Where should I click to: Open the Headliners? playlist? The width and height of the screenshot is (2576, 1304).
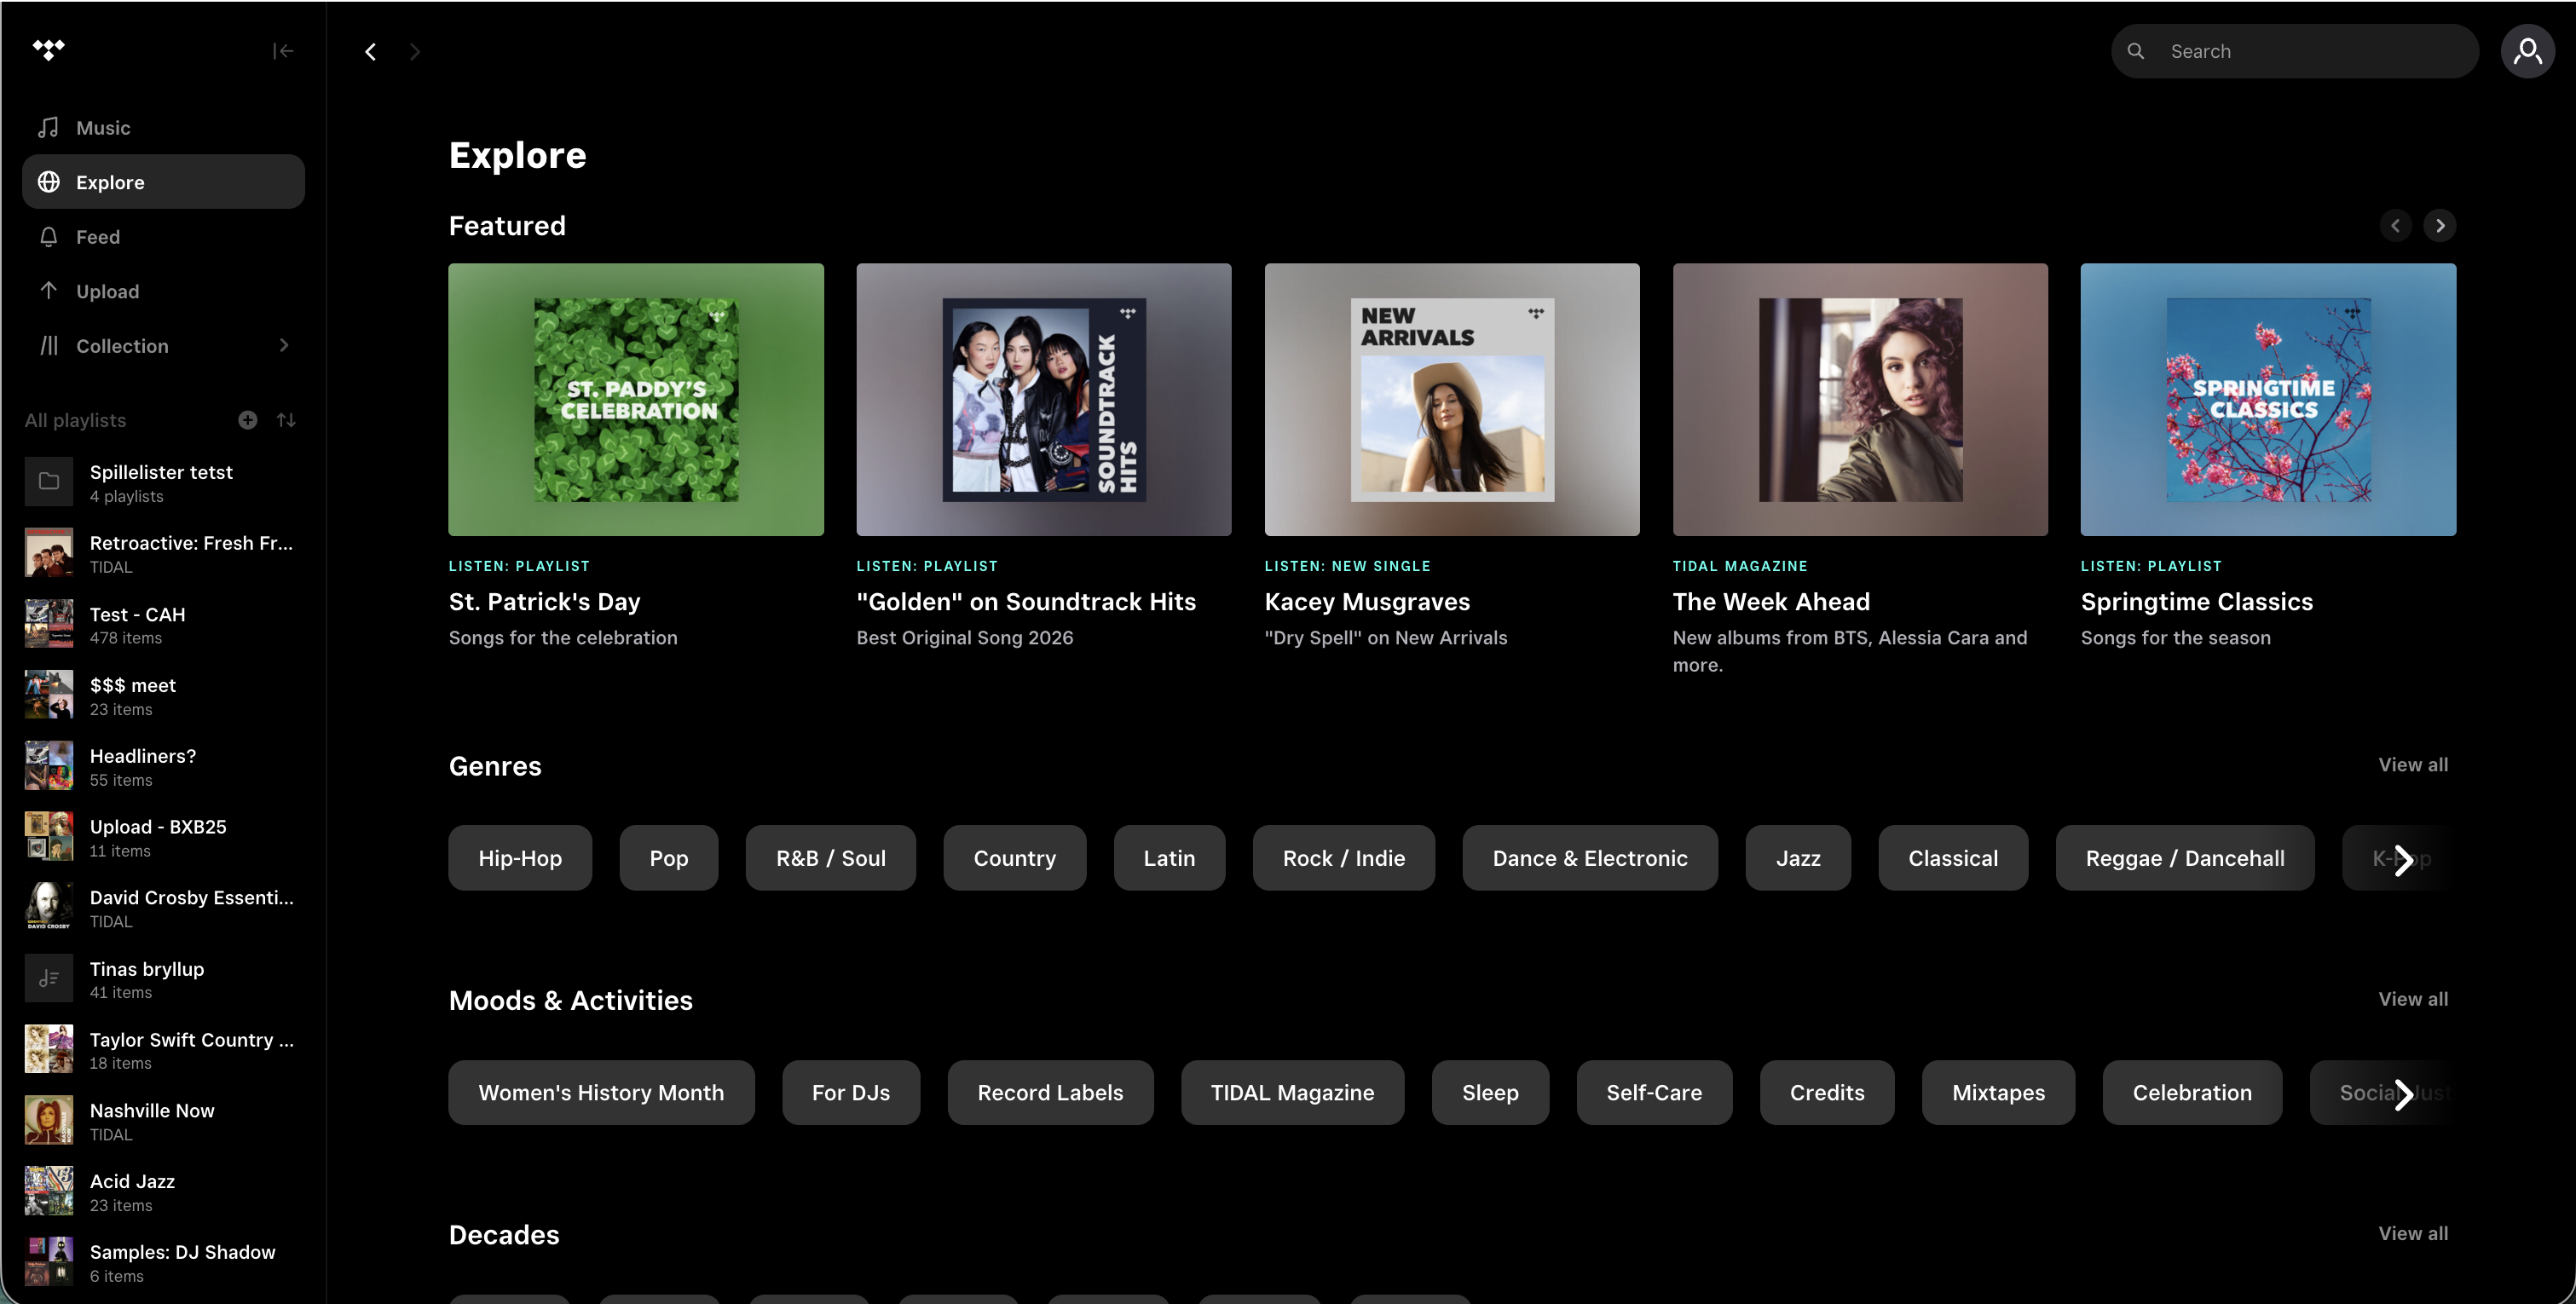(x=163, y=767)
